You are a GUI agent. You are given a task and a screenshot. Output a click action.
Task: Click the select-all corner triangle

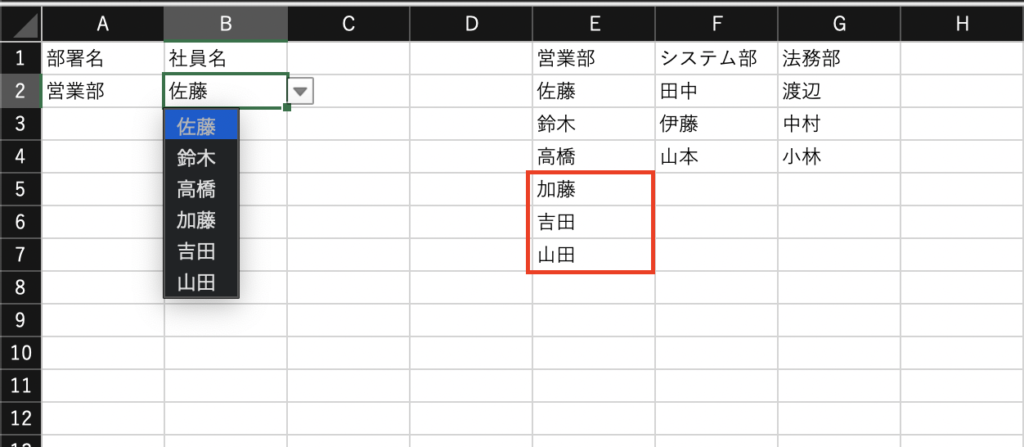tap(21, 25)
